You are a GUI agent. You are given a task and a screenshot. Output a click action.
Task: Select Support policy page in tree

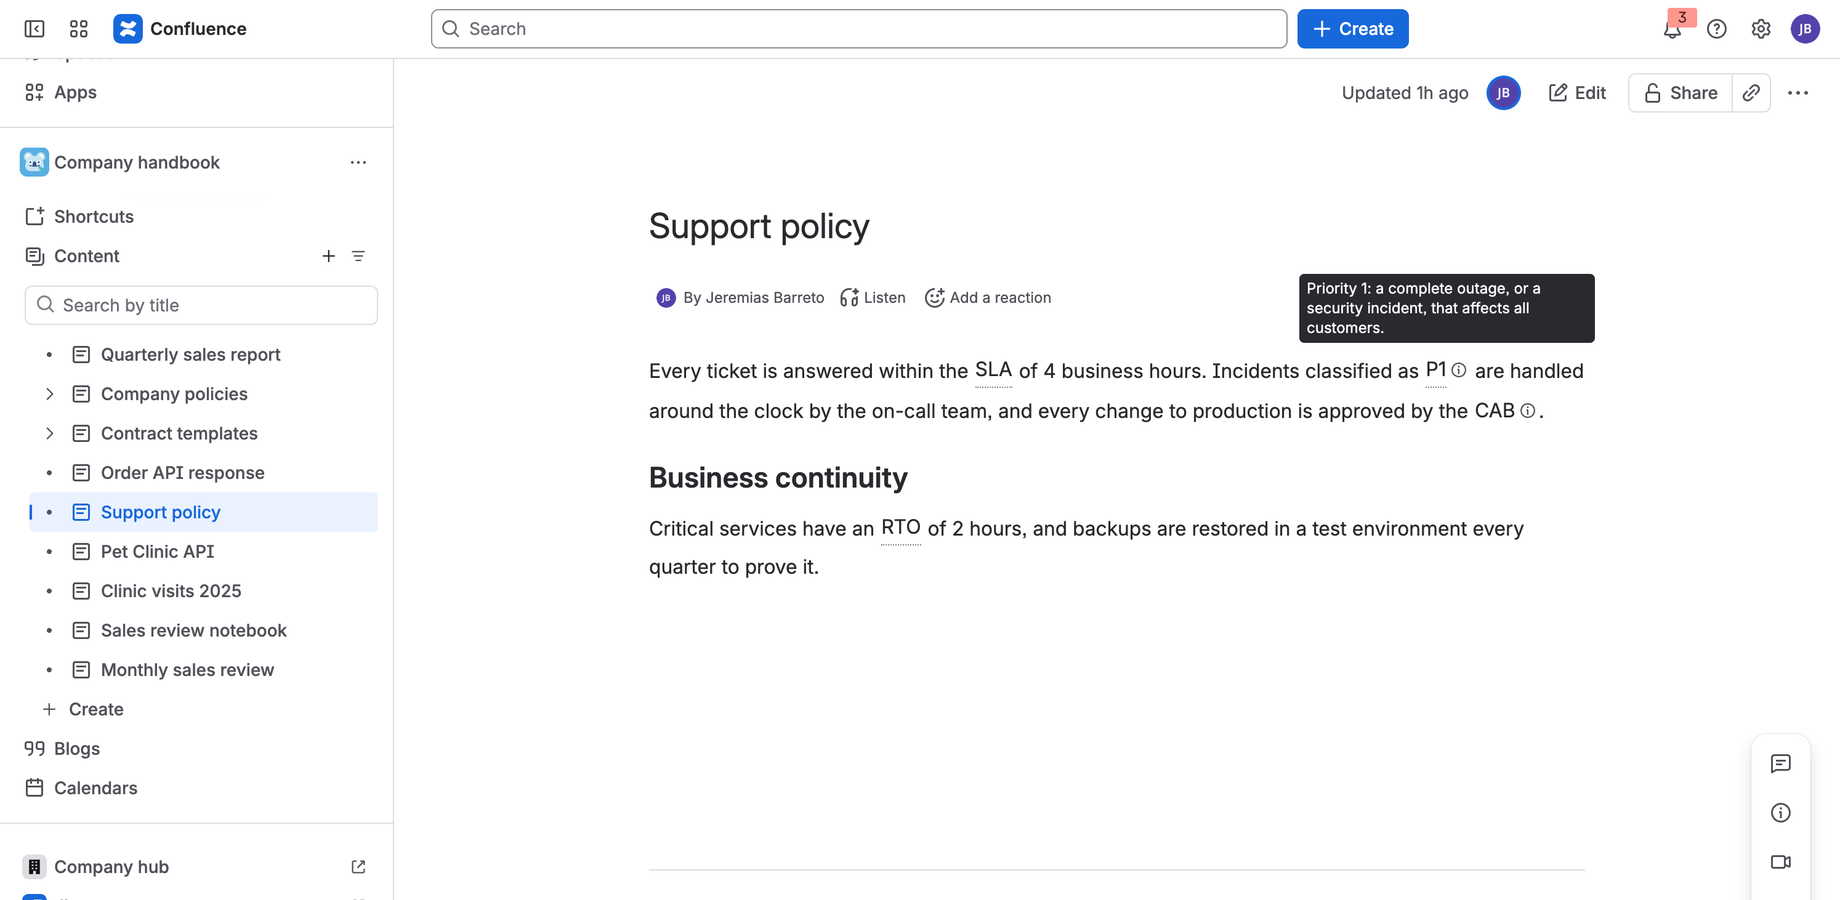tap(160, 512)
